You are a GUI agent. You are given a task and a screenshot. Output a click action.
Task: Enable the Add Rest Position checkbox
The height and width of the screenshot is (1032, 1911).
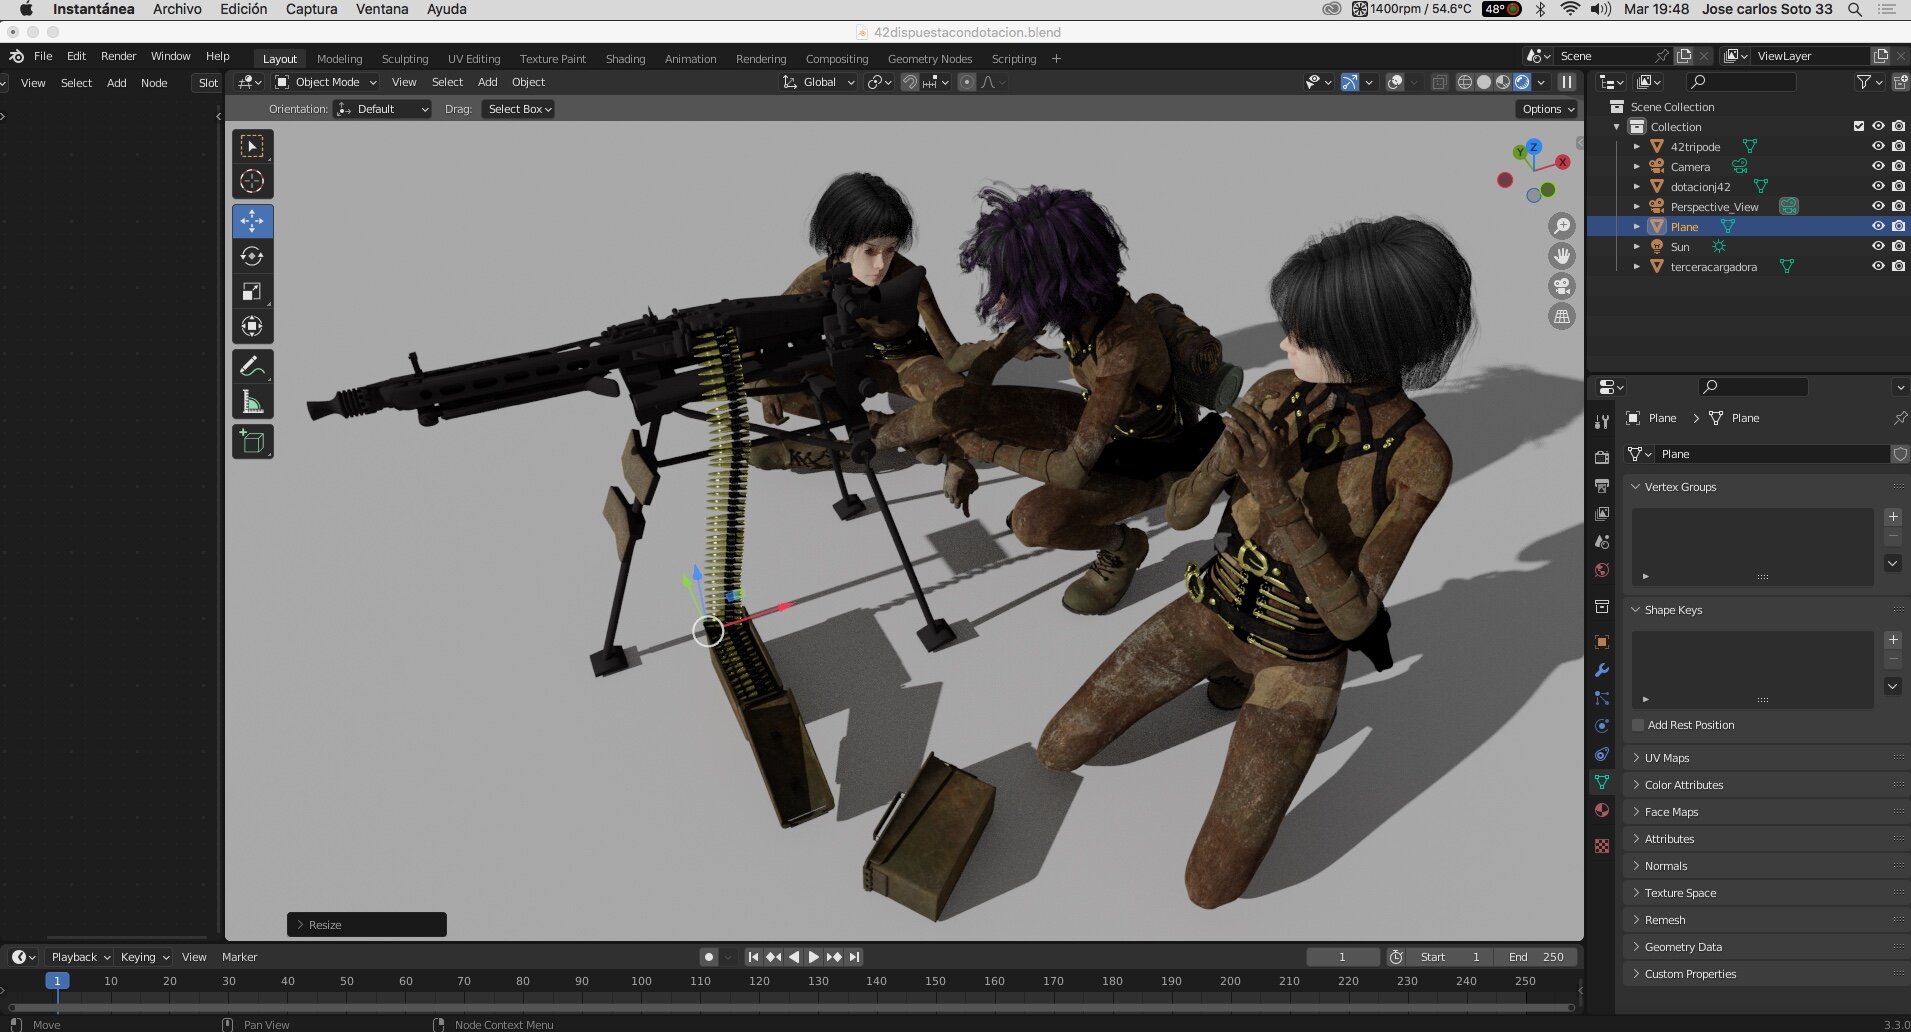(1638, 725)
